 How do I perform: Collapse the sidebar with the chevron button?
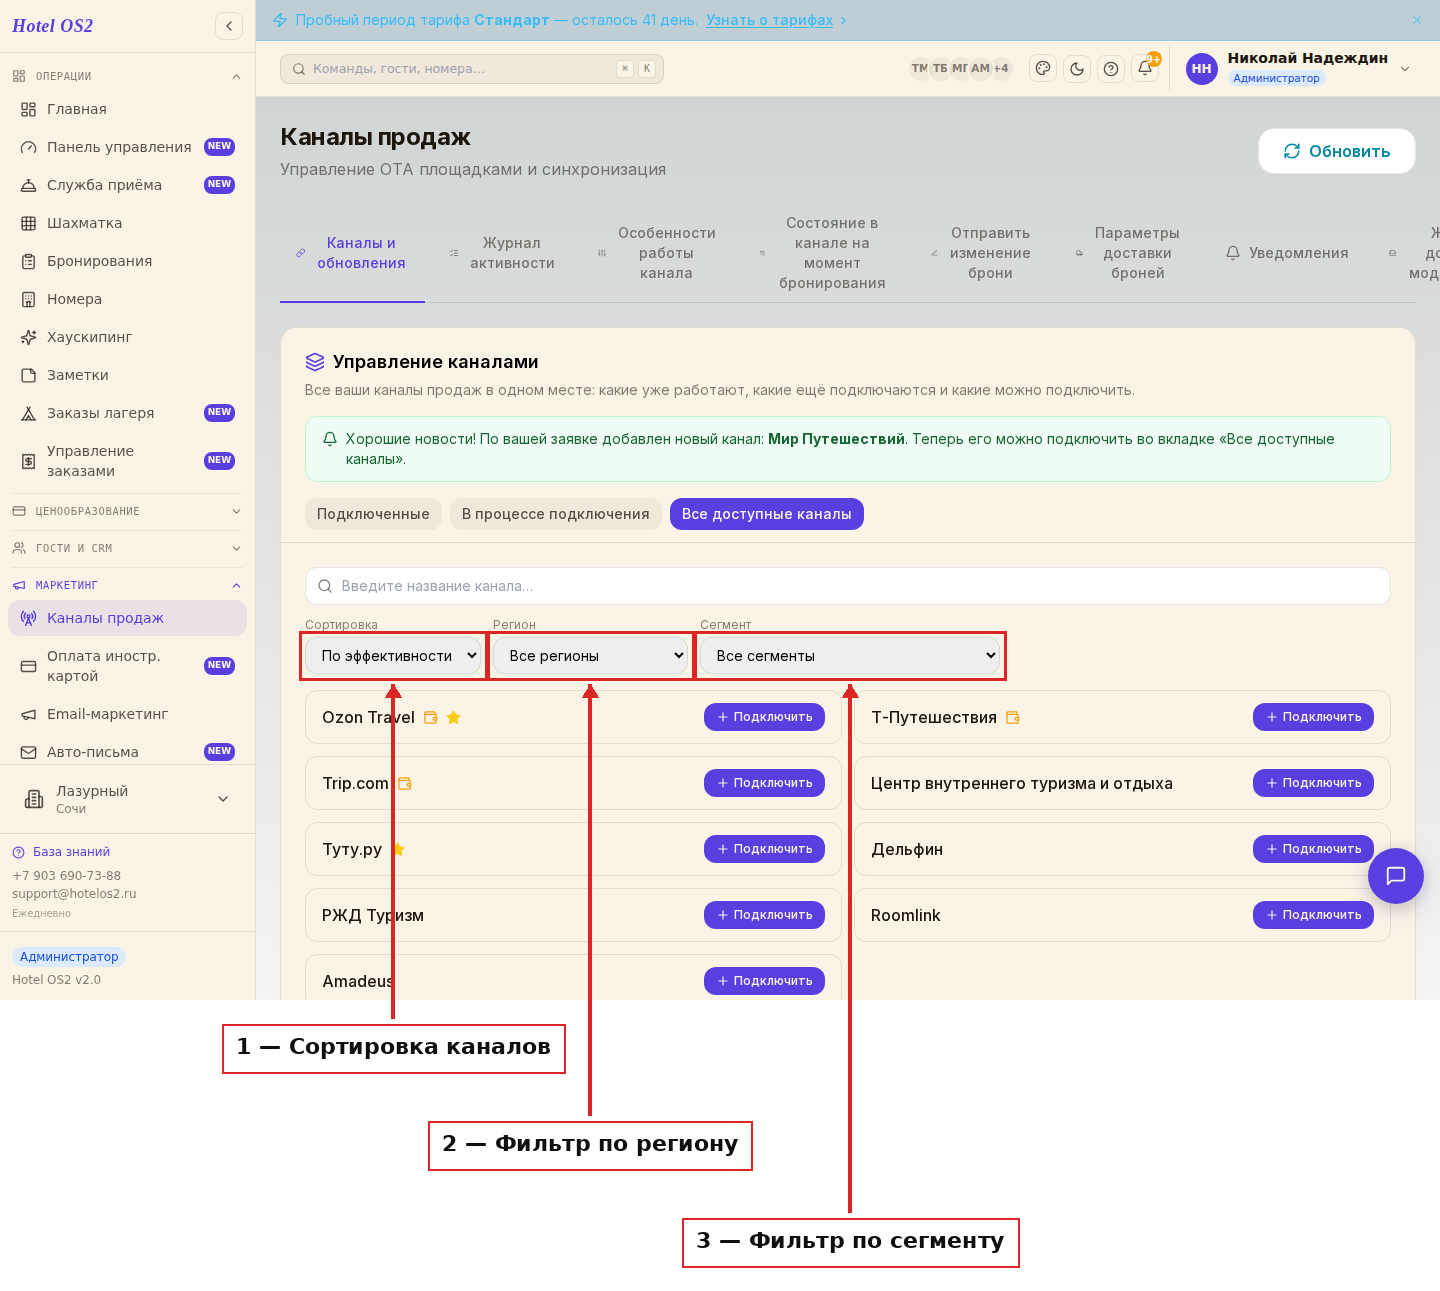tap(229, 26)
